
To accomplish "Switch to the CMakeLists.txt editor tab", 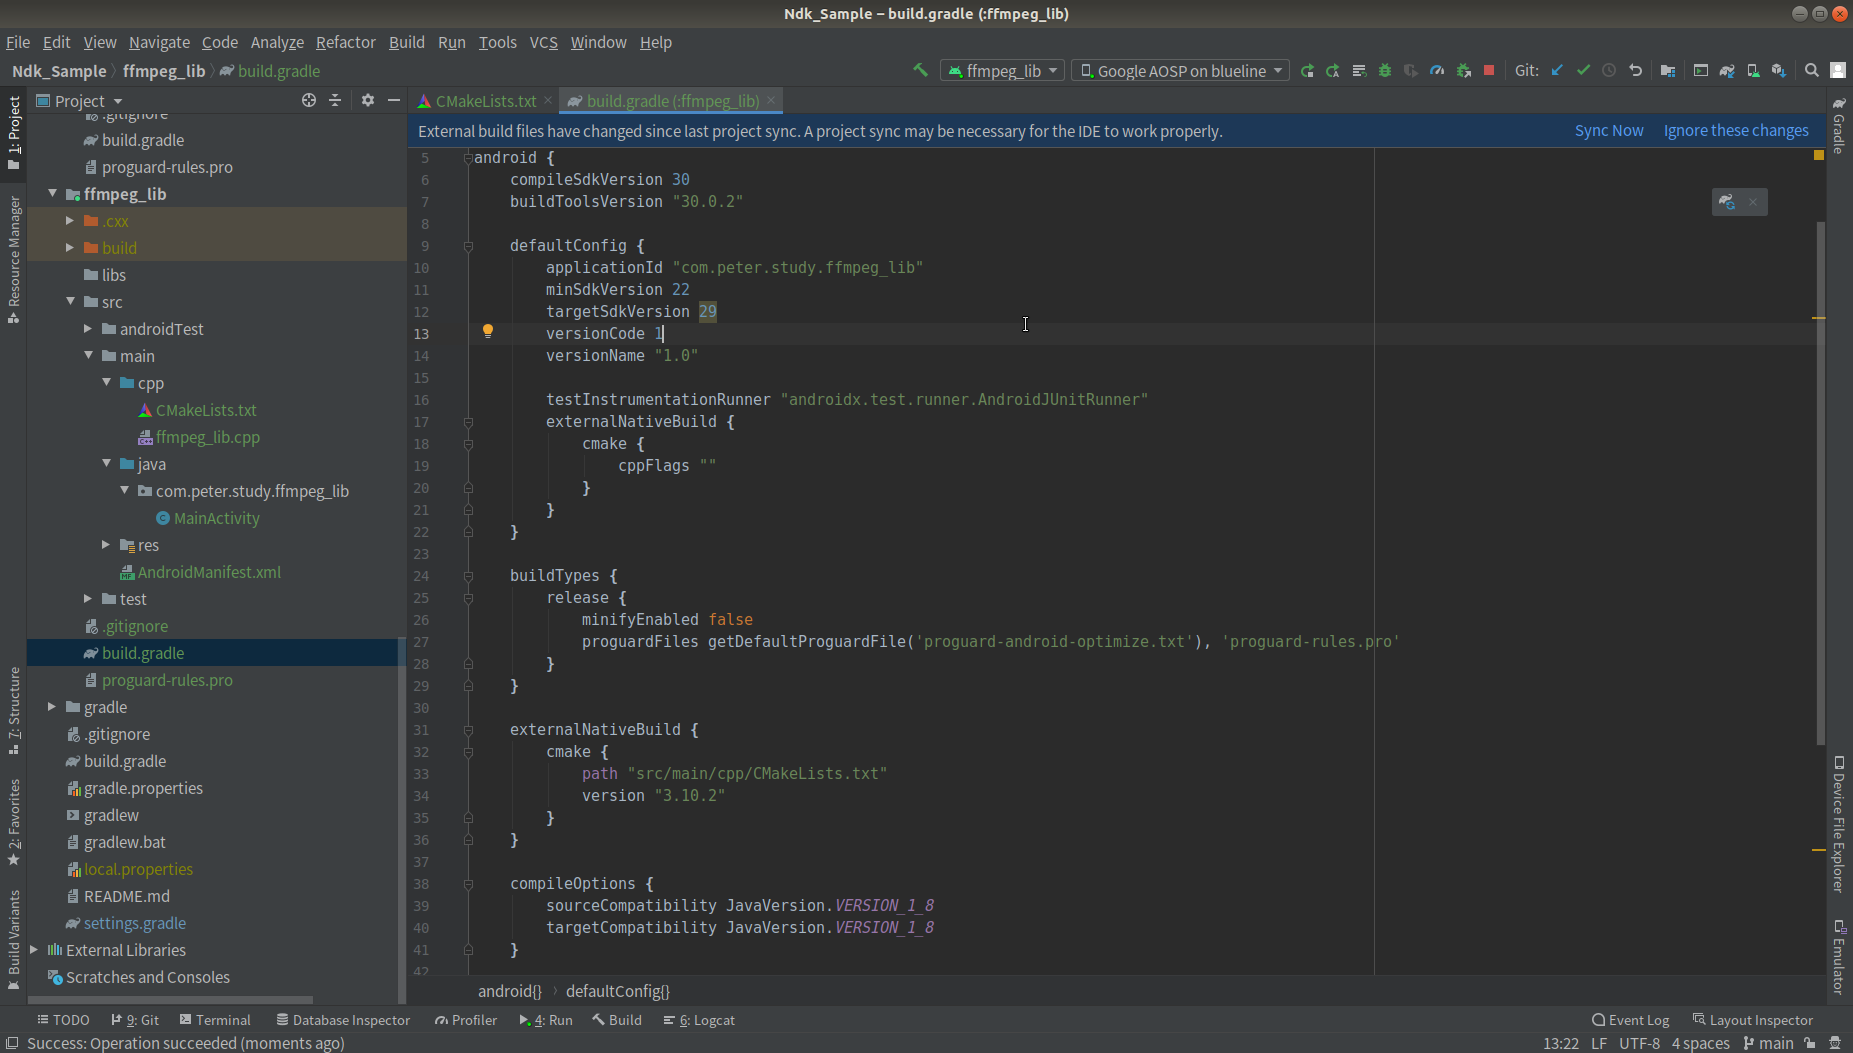I will (x=487, y=100).
